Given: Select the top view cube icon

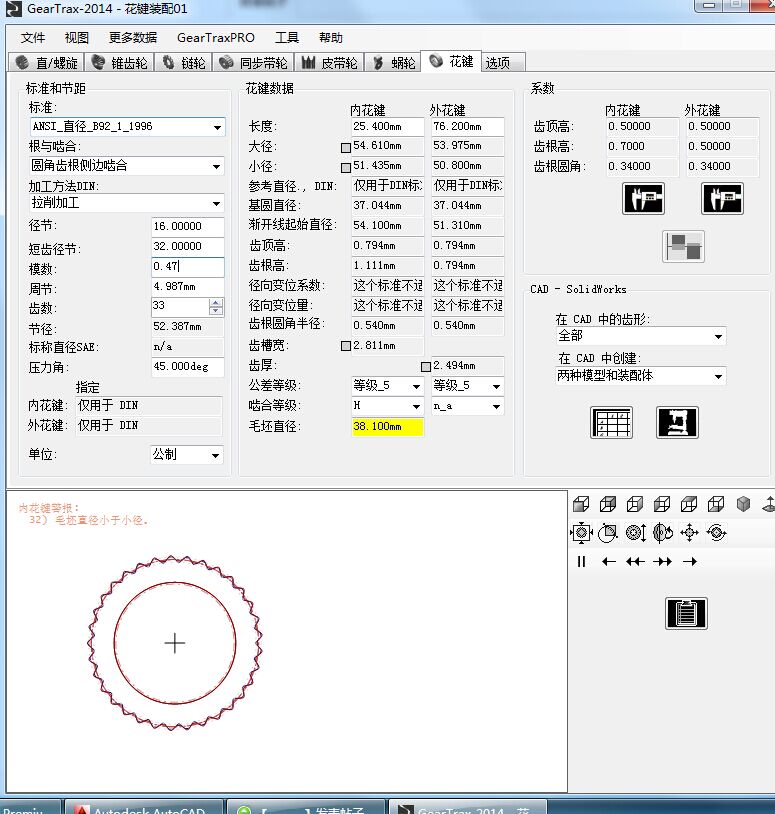Looking at the screenshot, I should coord(689,504).
